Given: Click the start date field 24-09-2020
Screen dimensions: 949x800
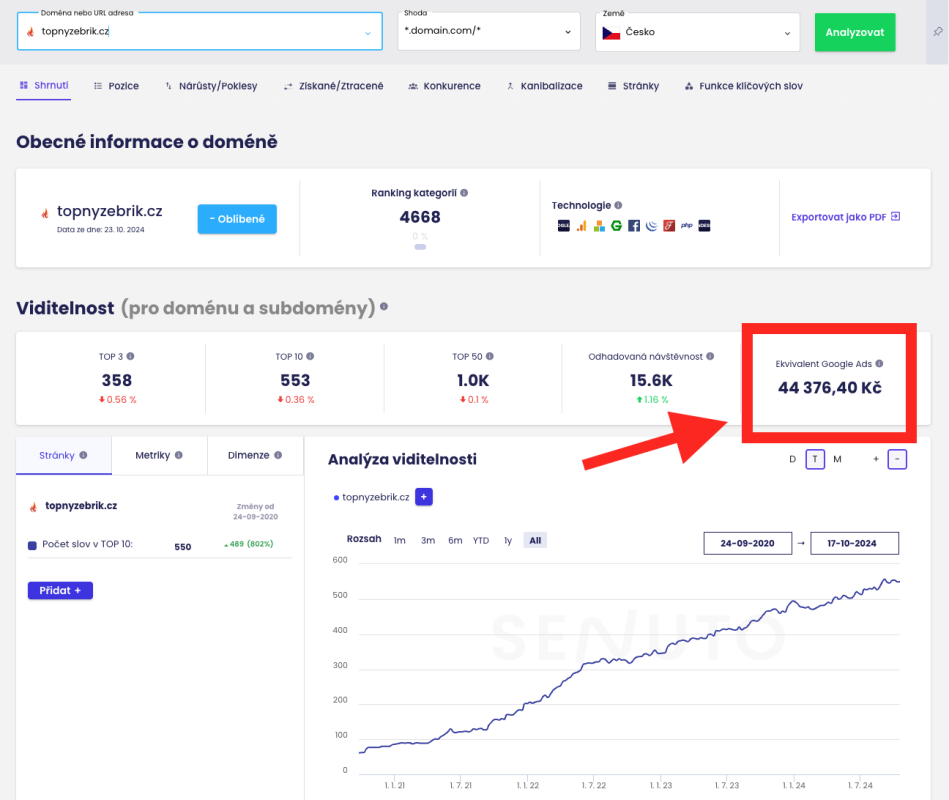Looking at the screenshot, I should click(x=747, y=543).
